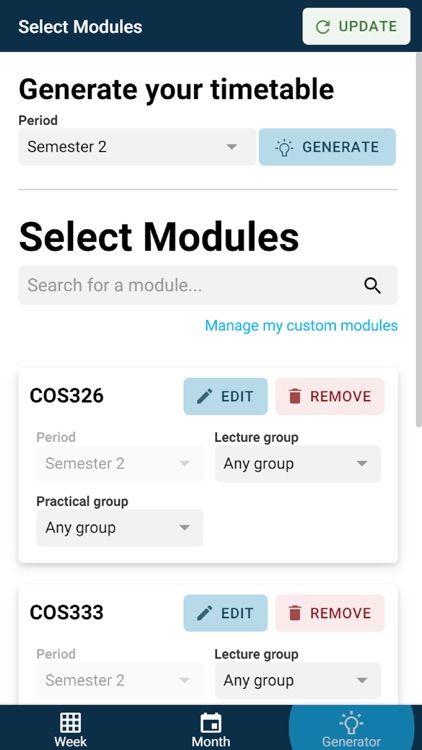Viewport: 422px width, 750px height.
Task: Click the REMOVE button for COS333
Action: 330,613
